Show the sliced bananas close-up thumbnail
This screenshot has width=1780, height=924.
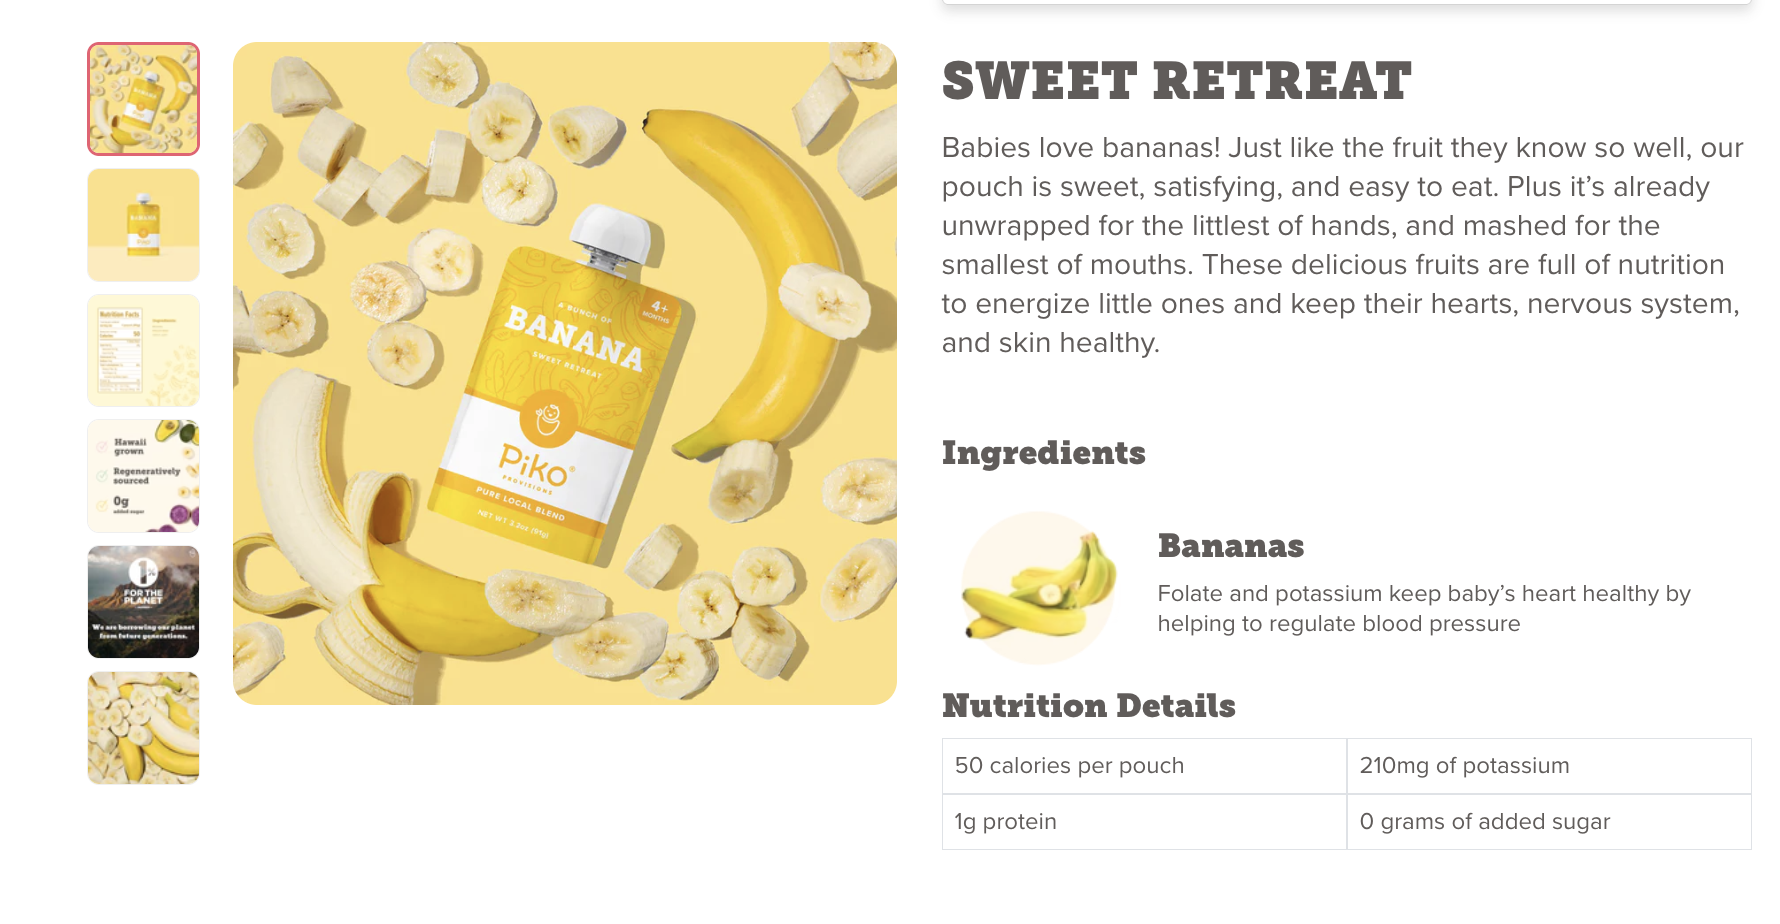[x=143, y=728]
